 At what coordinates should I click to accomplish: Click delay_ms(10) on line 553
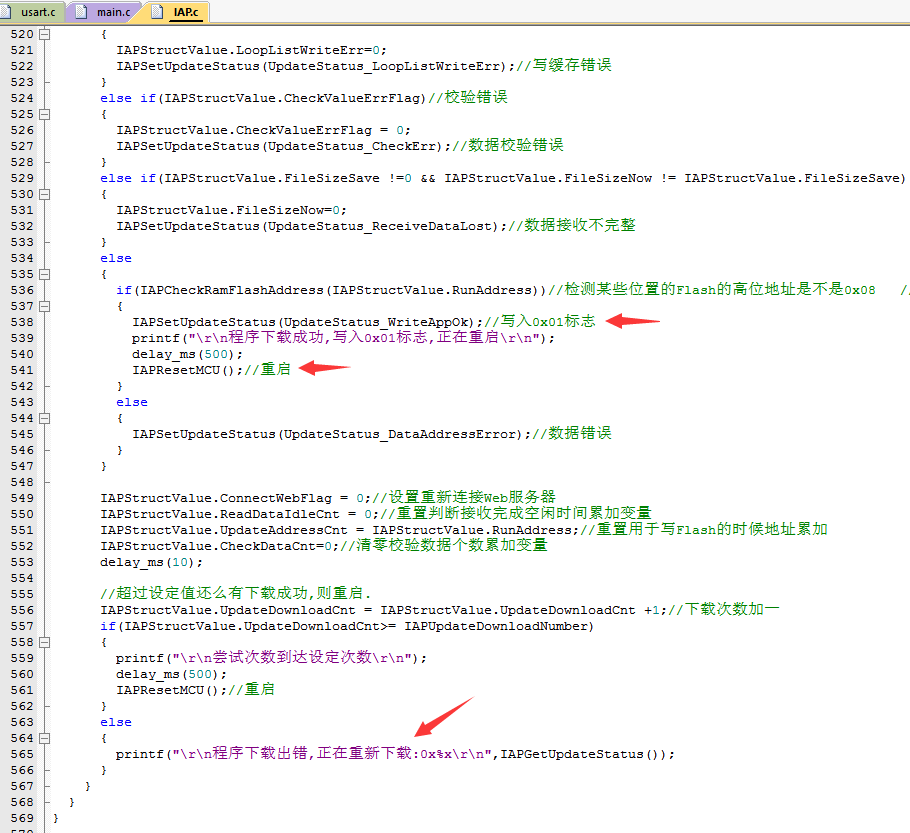[x=148, y=562]
